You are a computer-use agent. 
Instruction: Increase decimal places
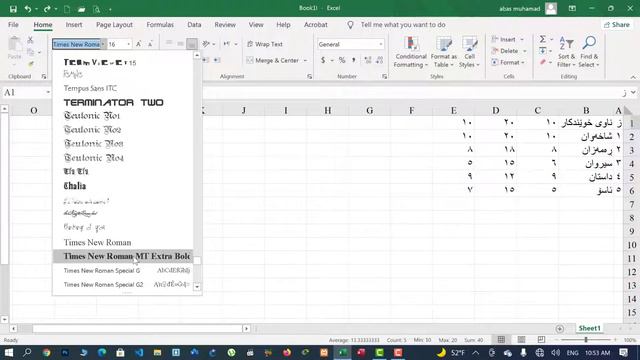click(x=368, y=60)
